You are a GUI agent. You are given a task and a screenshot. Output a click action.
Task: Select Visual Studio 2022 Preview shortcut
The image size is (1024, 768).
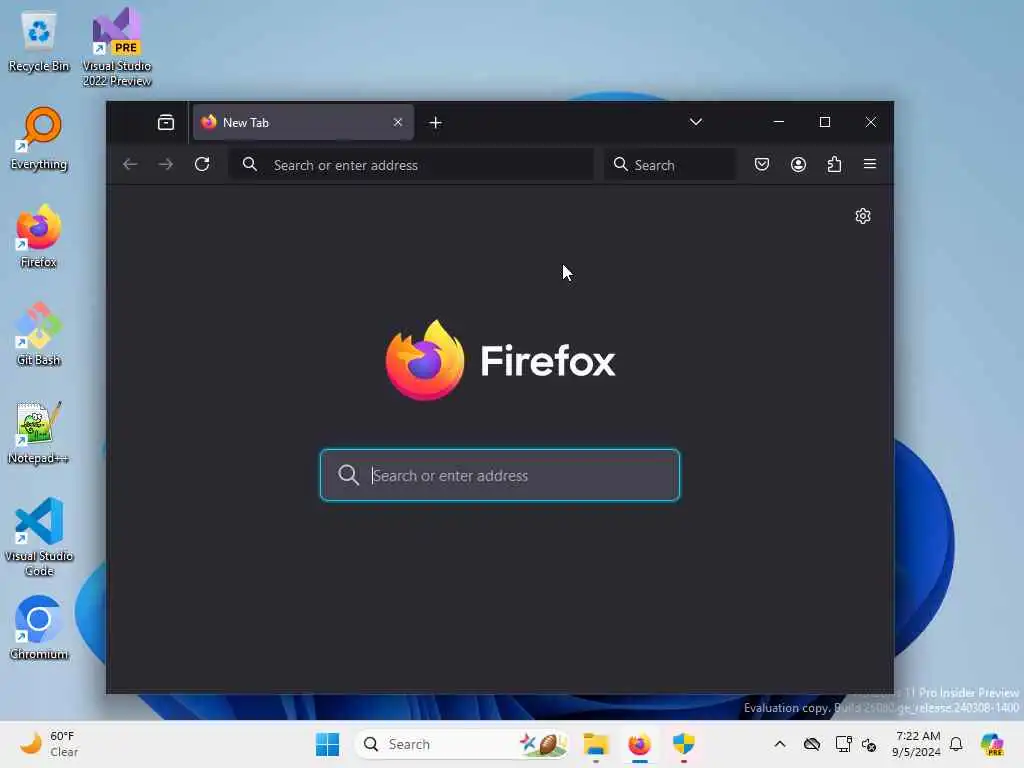pos(117,47)
